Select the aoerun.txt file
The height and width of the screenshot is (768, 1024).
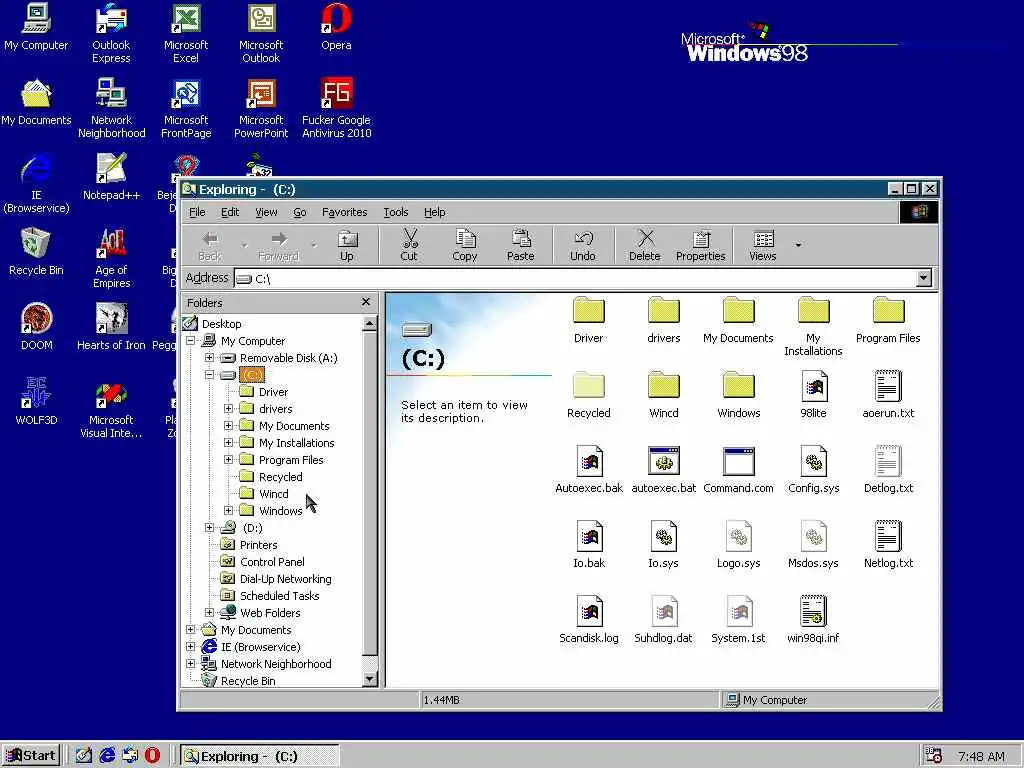[888, 395]
